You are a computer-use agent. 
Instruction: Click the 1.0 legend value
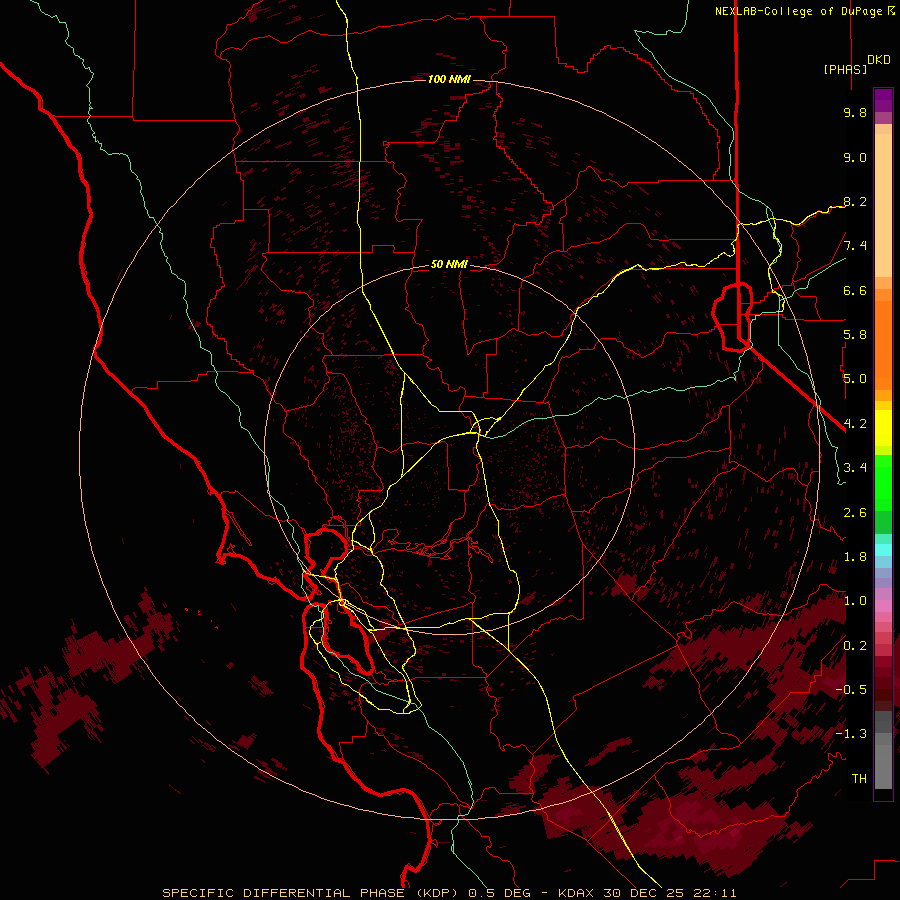click(x=855, y=601)
